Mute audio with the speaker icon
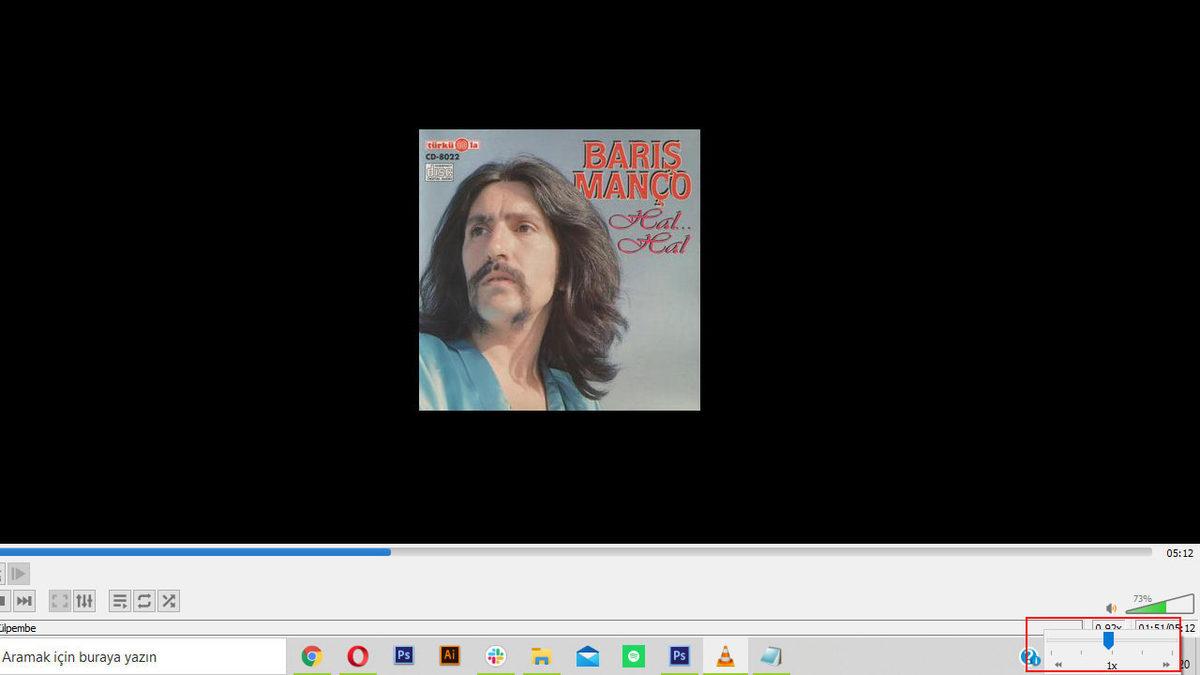The height and width of the screenshot is (675, 1200). click(1111, 607)
